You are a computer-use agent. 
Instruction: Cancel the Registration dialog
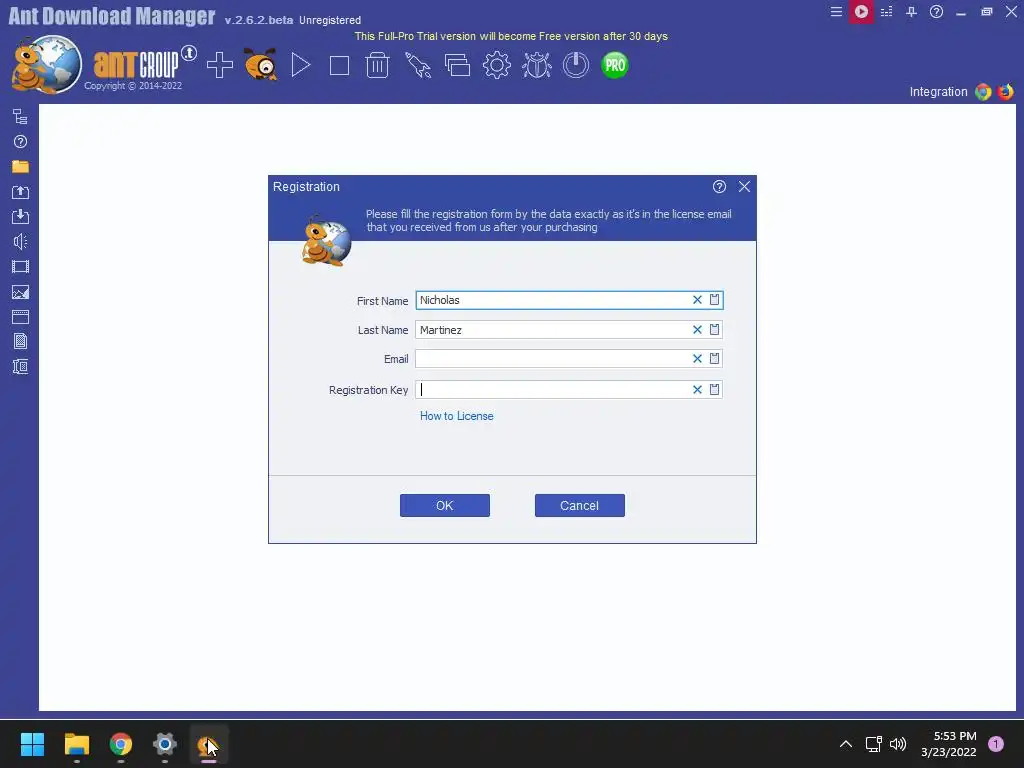point(579,505)
